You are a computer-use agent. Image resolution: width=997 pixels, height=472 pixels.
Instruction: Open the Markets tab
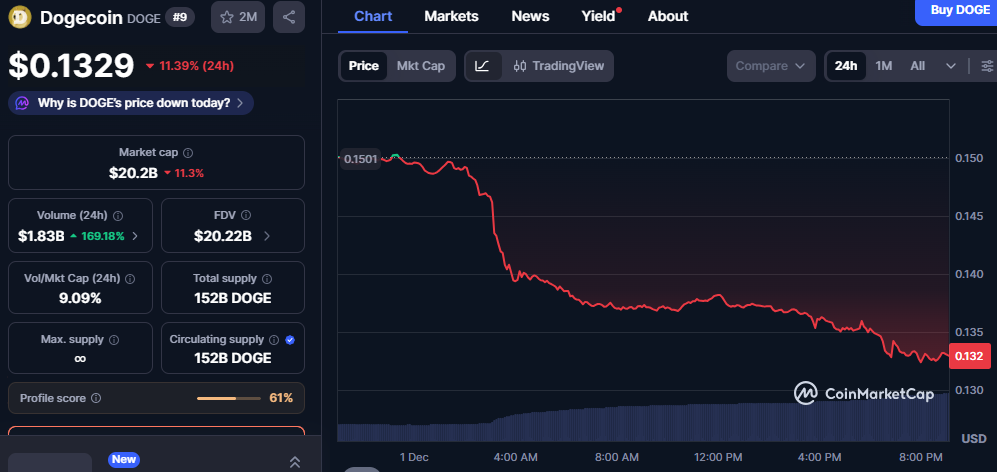pos(451,17)
